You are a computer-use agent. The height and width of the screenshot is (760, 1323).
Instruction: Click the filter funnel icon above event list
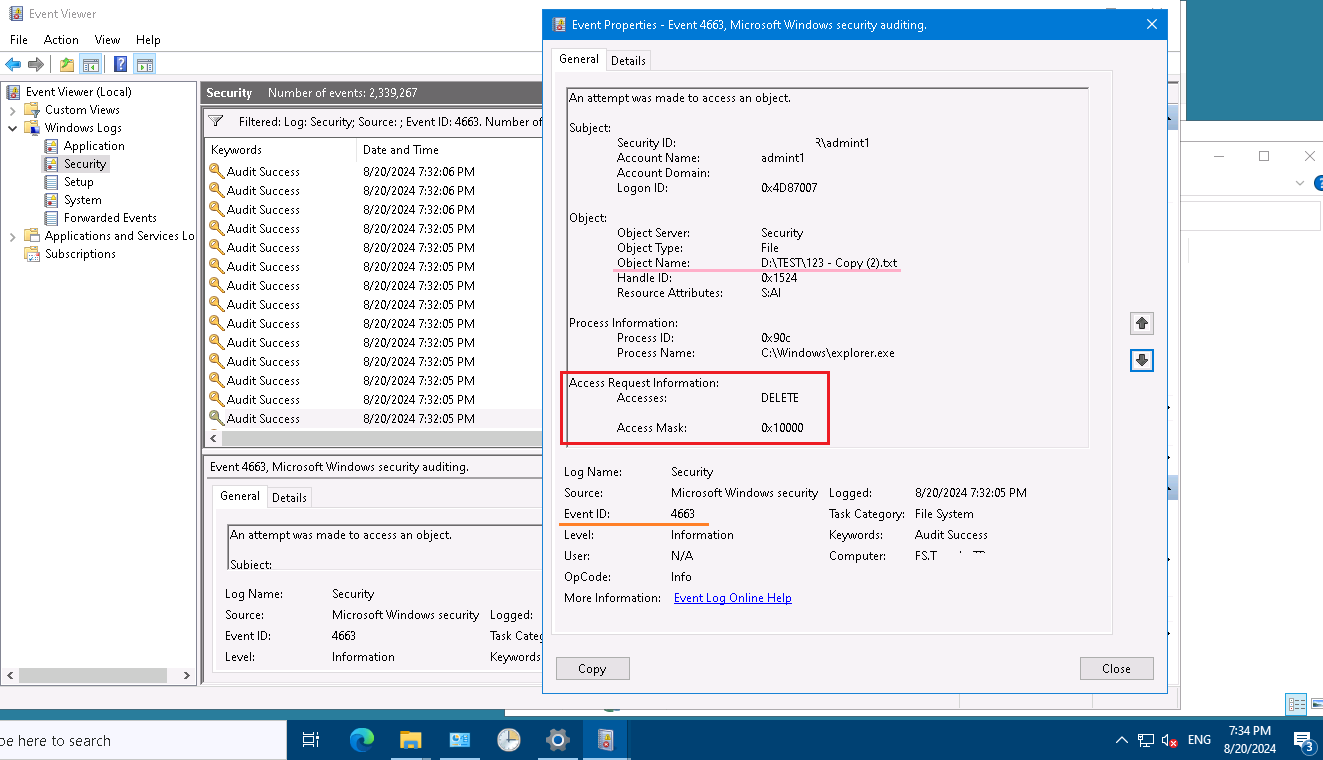tap(216, 121)
